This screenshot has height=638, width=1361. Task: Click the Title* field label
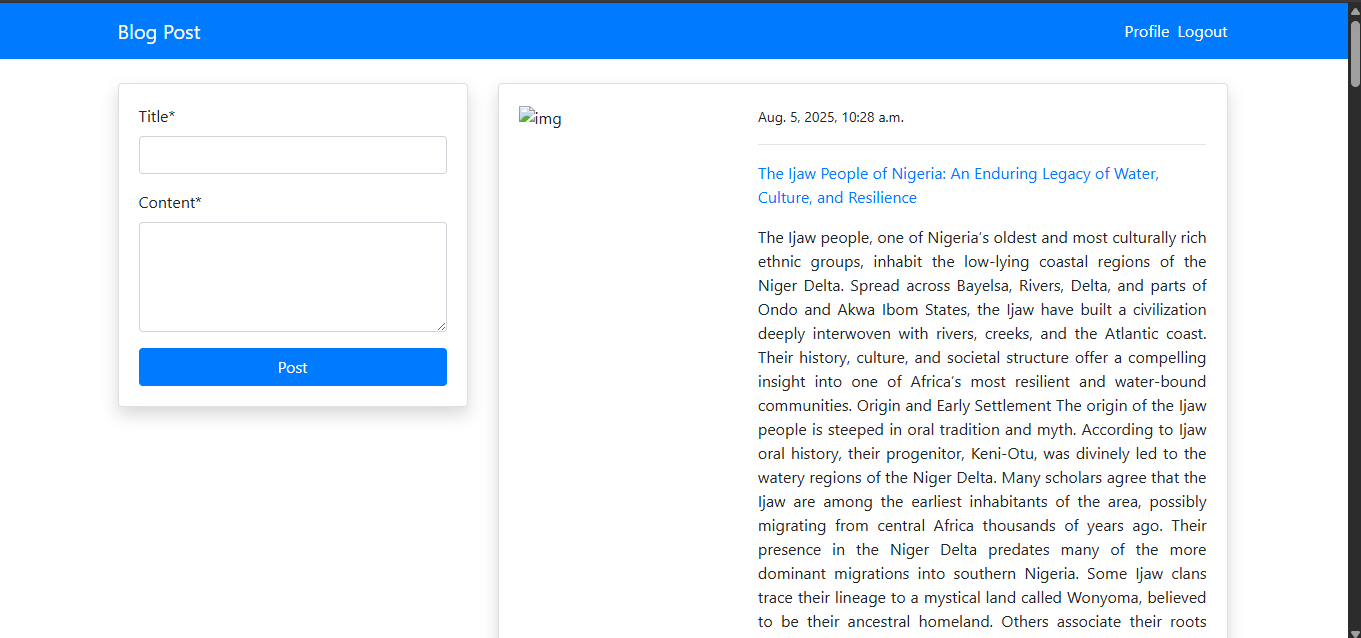tap(157, 117)
